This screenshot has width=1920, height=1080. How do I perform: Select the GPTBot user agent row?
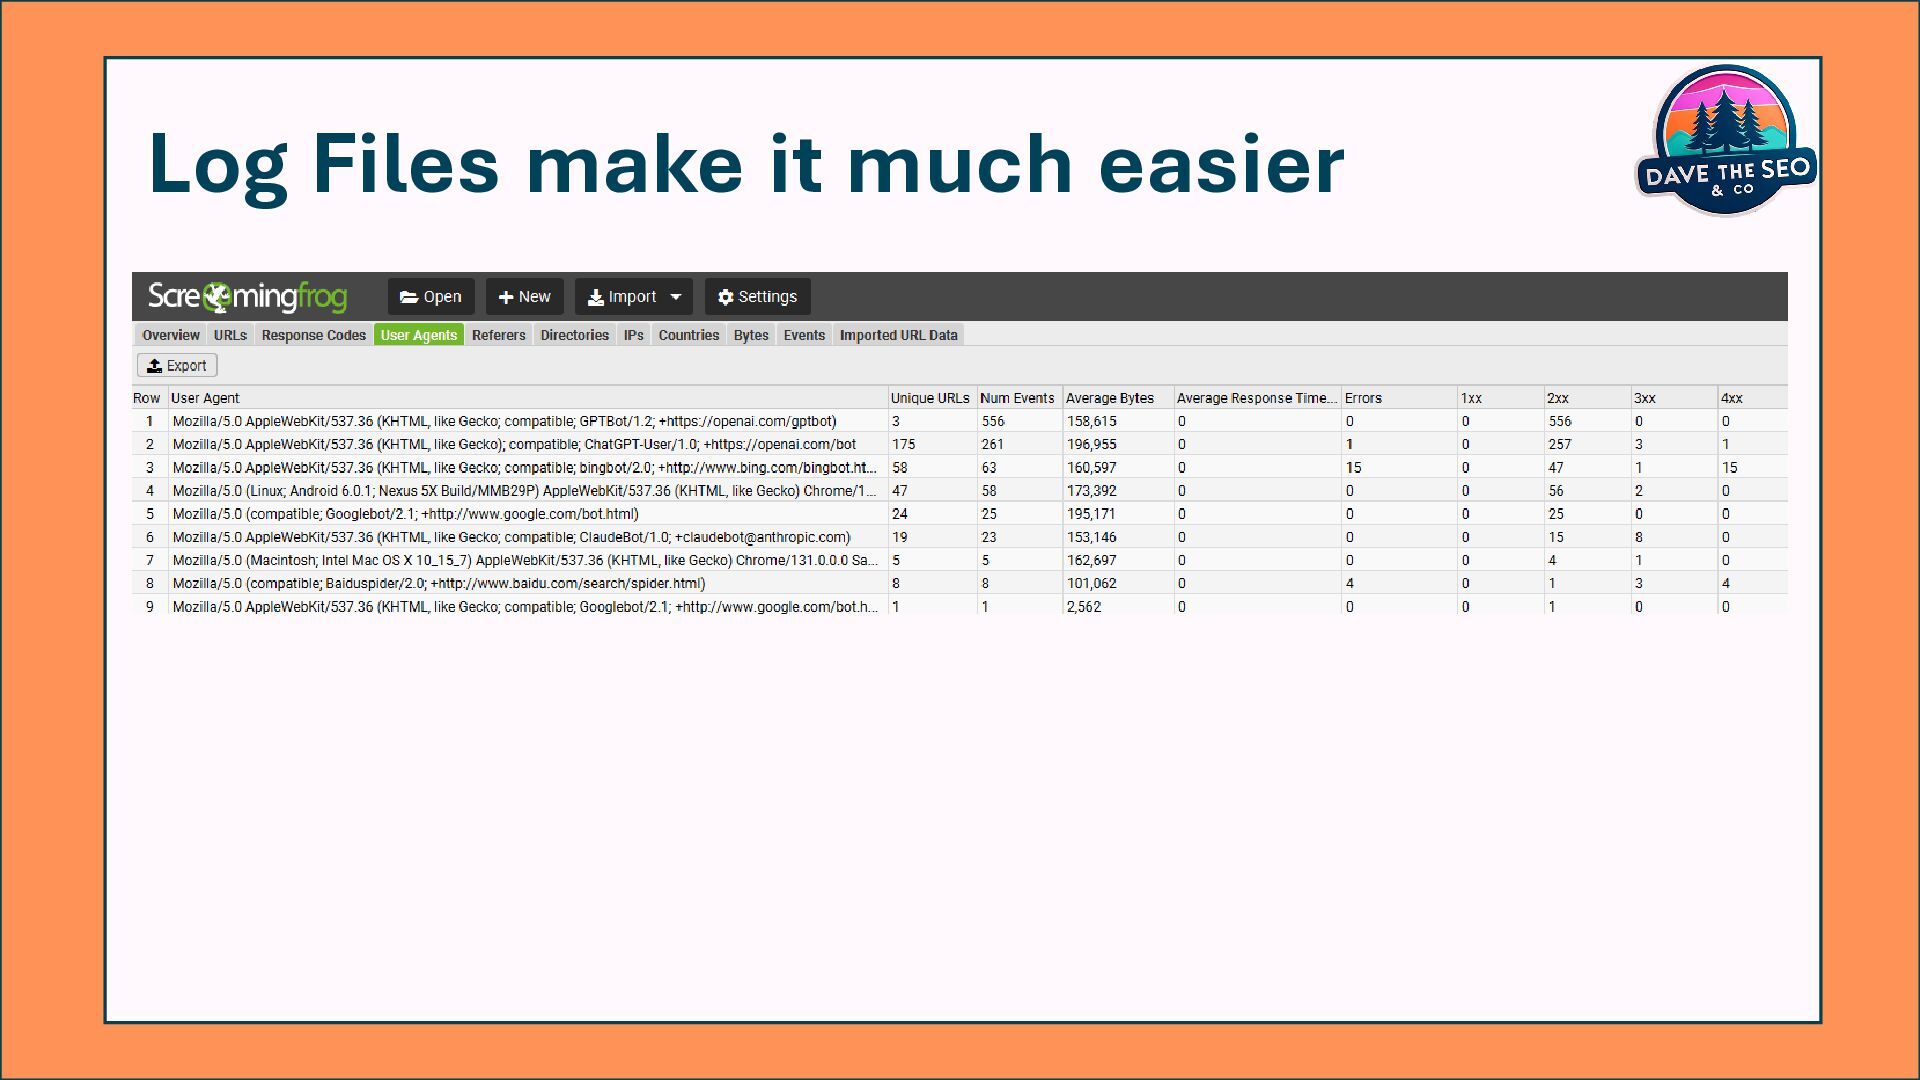[x=504, y=422]
